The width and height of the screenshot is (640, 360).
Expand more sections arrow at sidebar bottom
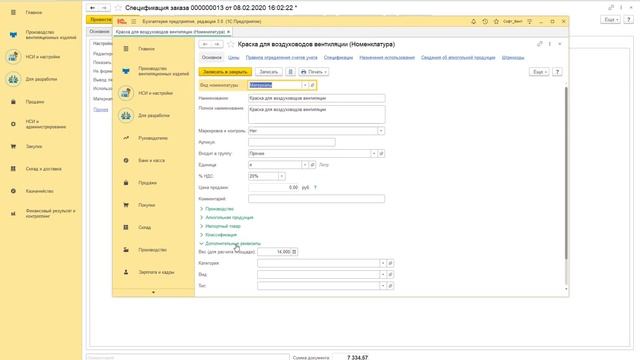coord(153,292)
